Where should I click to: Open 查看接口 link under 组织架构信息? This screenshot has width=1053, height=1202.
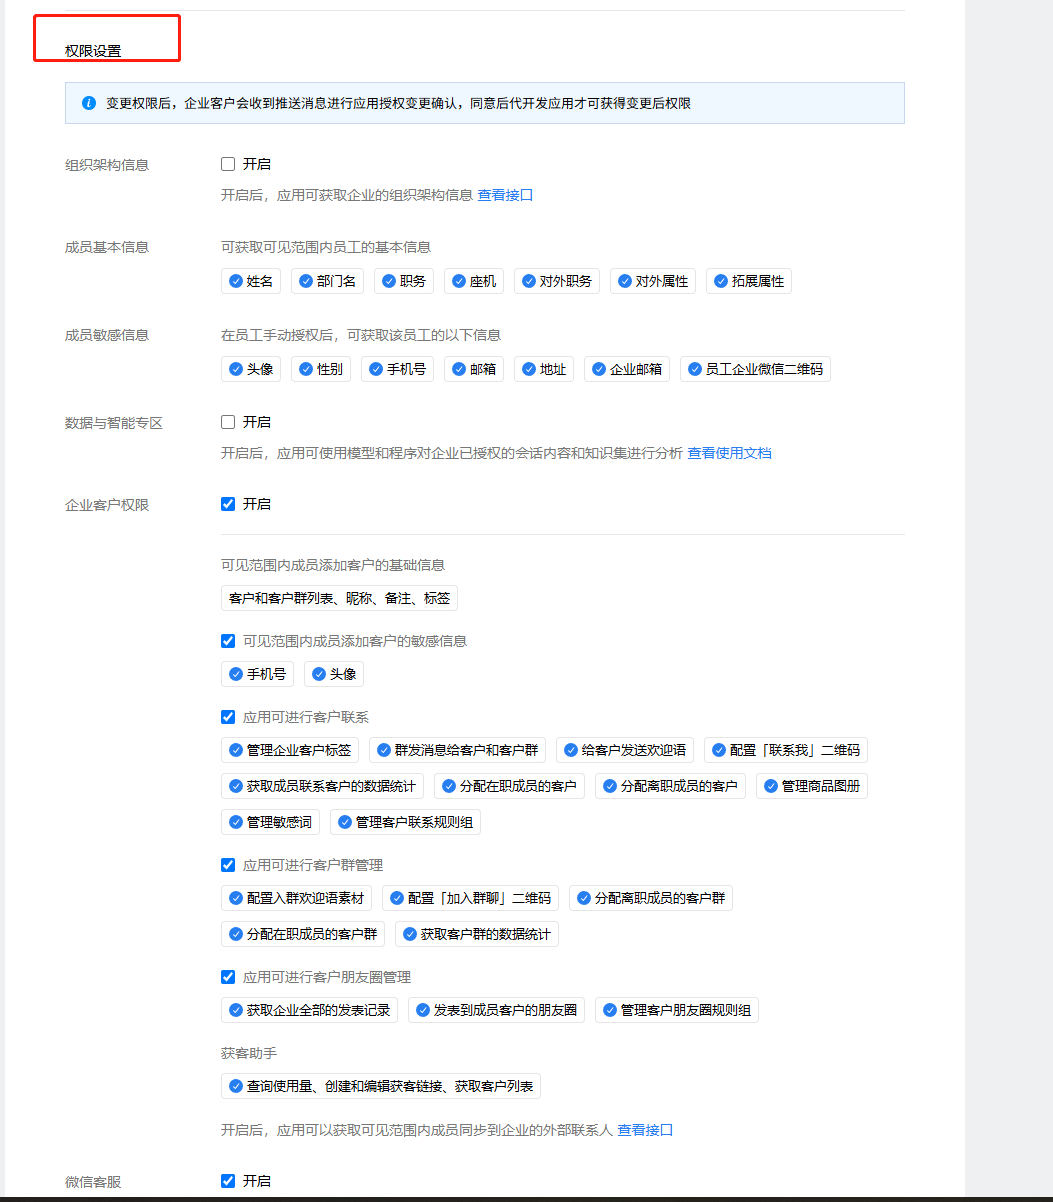tap(505, 195)
